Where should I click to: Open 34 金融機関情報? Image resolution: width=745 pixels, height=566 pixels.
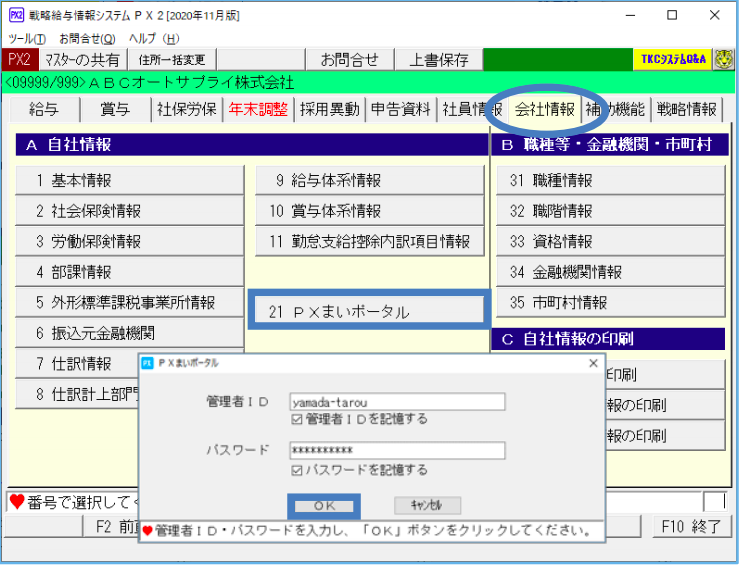611,272
